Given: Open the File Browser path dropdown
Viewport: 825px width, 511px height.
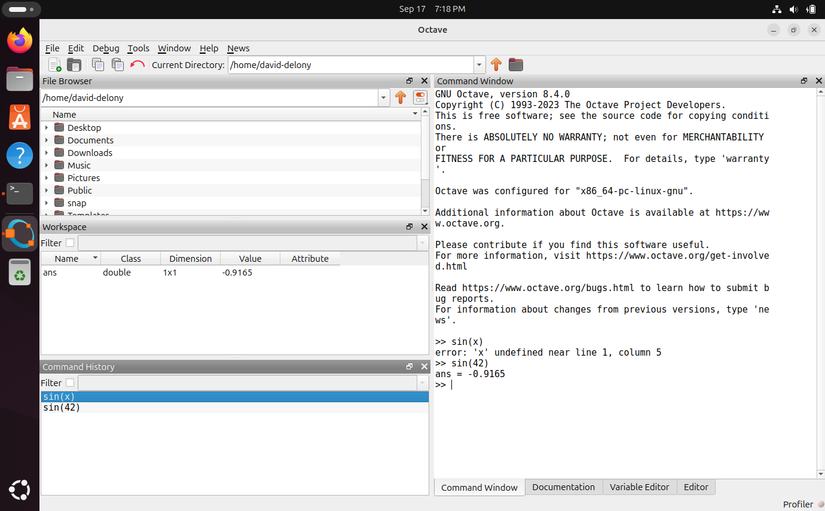Looking at the screenshot, I should [384, 98].
